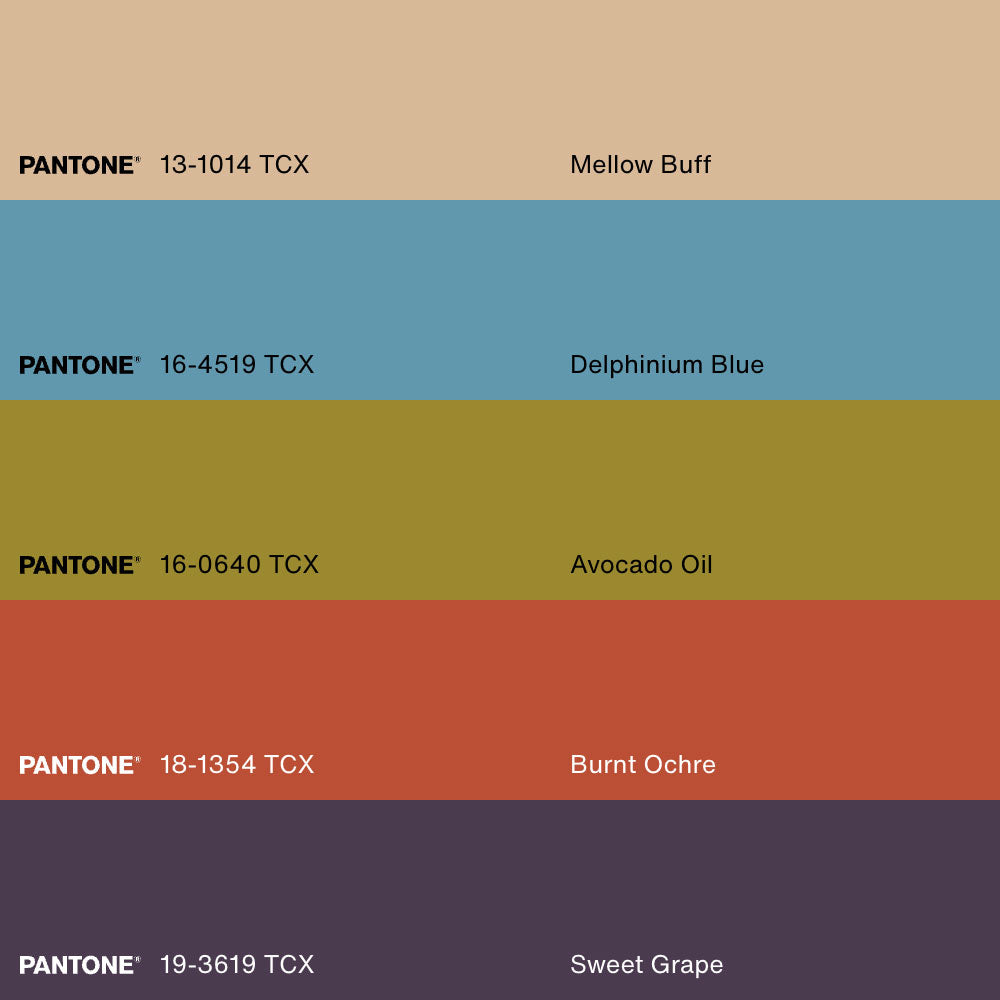This screenshot has width=1000, height=1000.
Task: Click the Sweet Grape name label
Action: click(x=646, y=965)
